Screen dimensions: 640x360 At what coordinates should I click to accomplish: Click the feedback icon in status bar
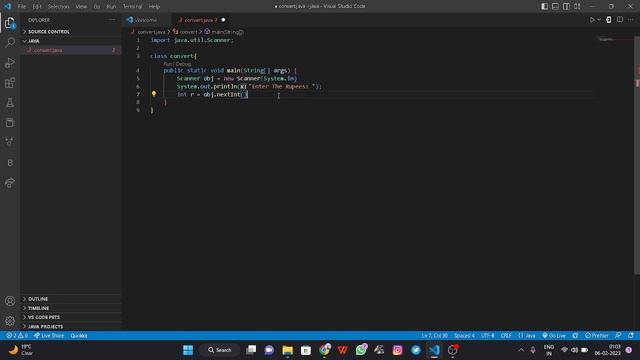618,336
